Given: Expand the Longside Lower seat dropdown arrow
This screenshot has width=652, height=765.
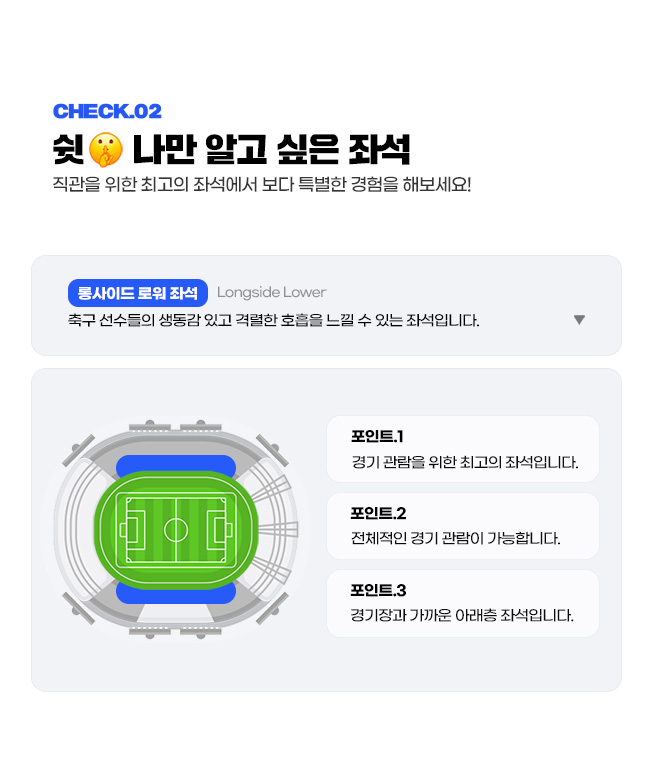Looking at the screenshot, I should click(579, 320).
